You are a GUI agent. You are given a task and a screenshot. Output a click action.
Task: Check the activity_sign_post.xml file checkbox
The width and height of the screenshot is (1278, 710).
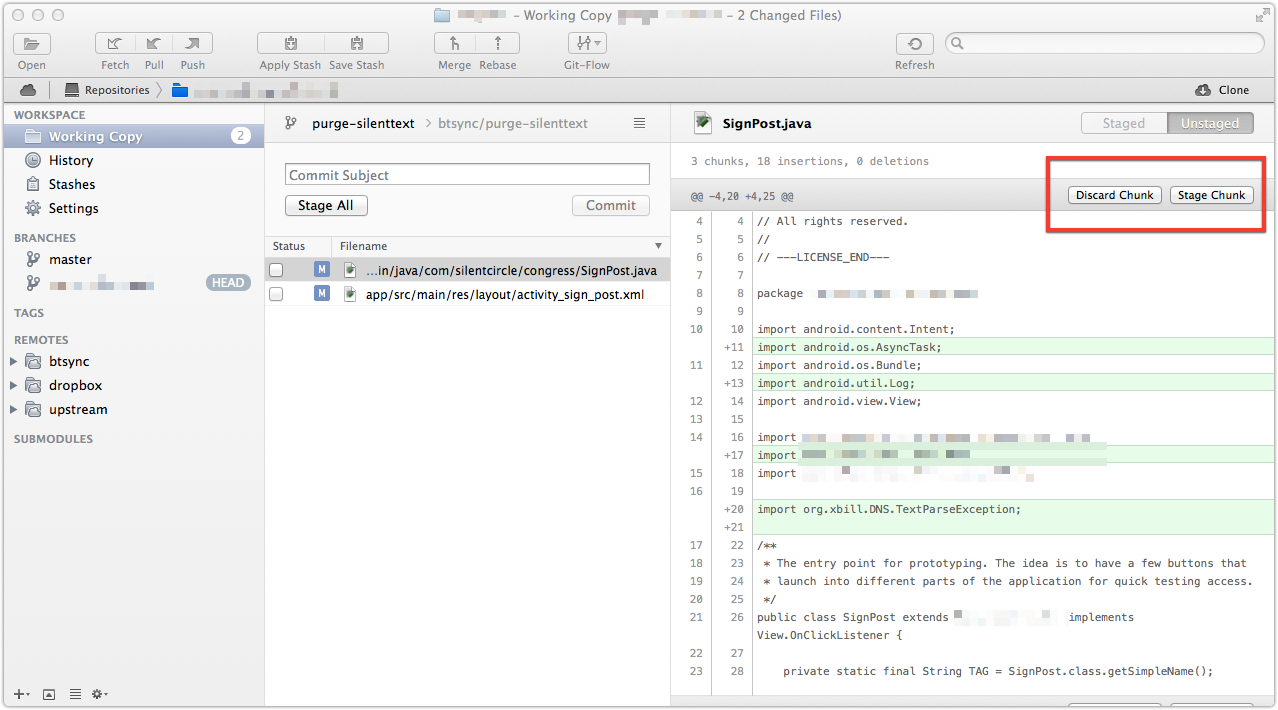tap(276, 294)
